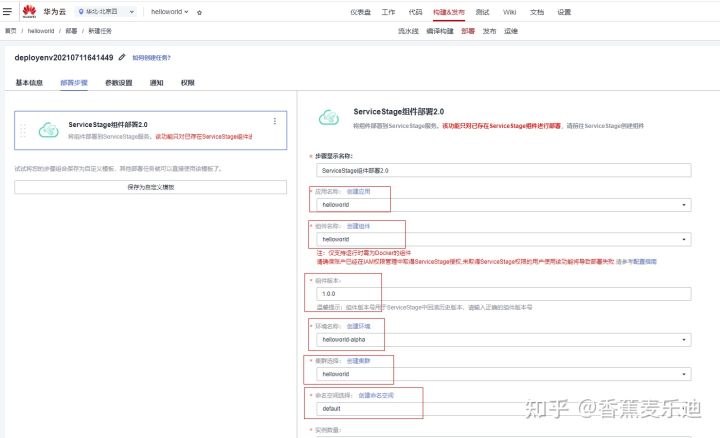Go to the 发布 sub-menu
The width and height of the screenshot is (720, 438).
pyautogui.click(x=489, y=31)
